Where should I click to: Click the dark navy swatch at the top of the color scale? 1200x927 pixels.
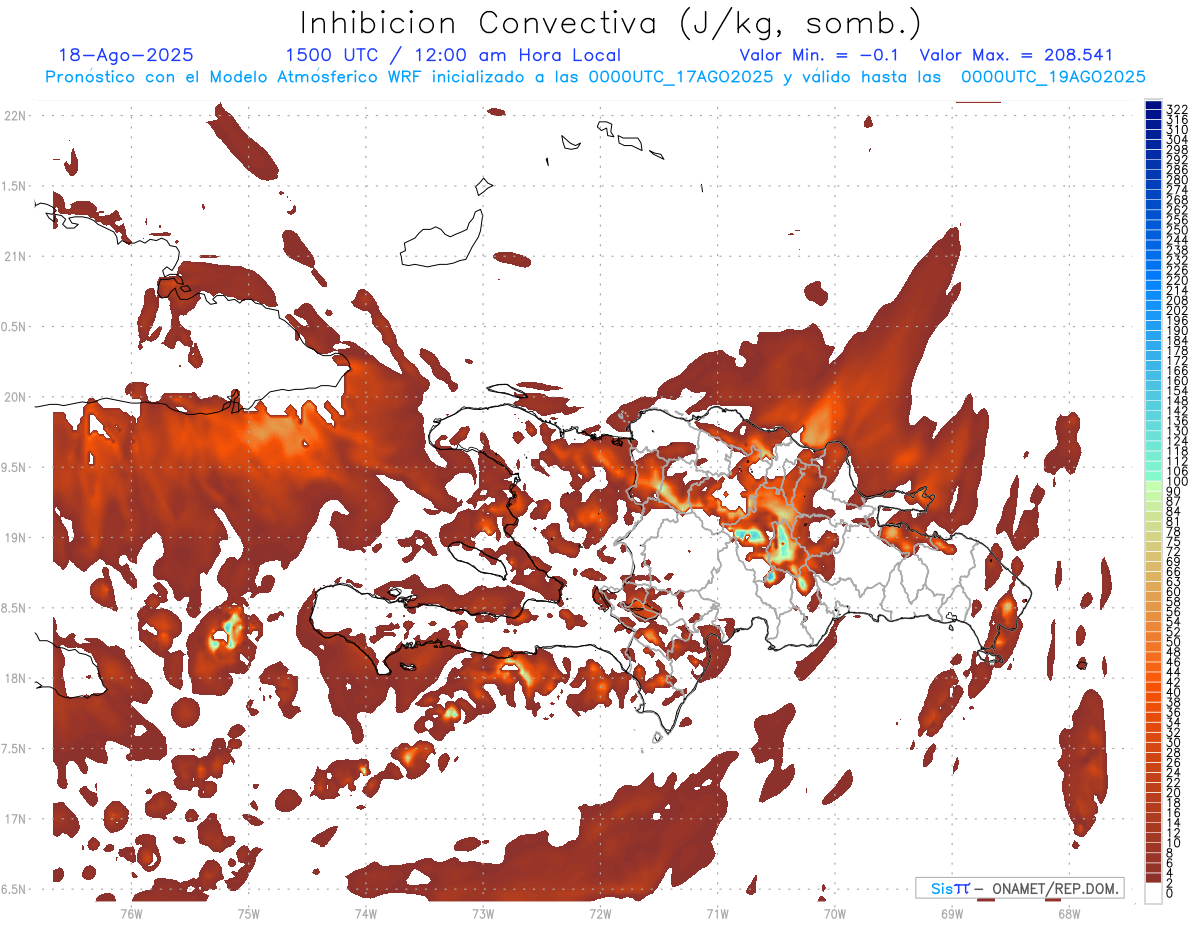coord(1153,105)
